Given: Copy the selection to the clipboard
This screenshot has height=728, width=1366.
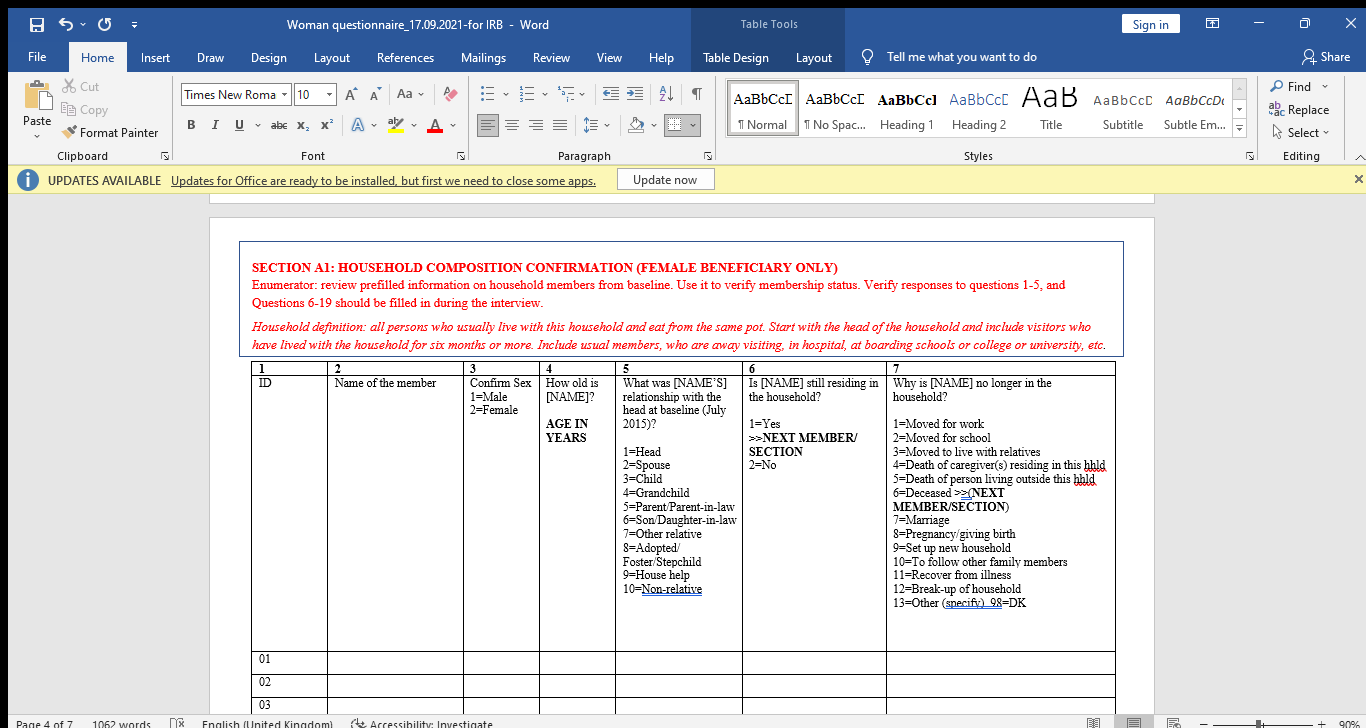Looking at the screenshot, I should point(84,110).
